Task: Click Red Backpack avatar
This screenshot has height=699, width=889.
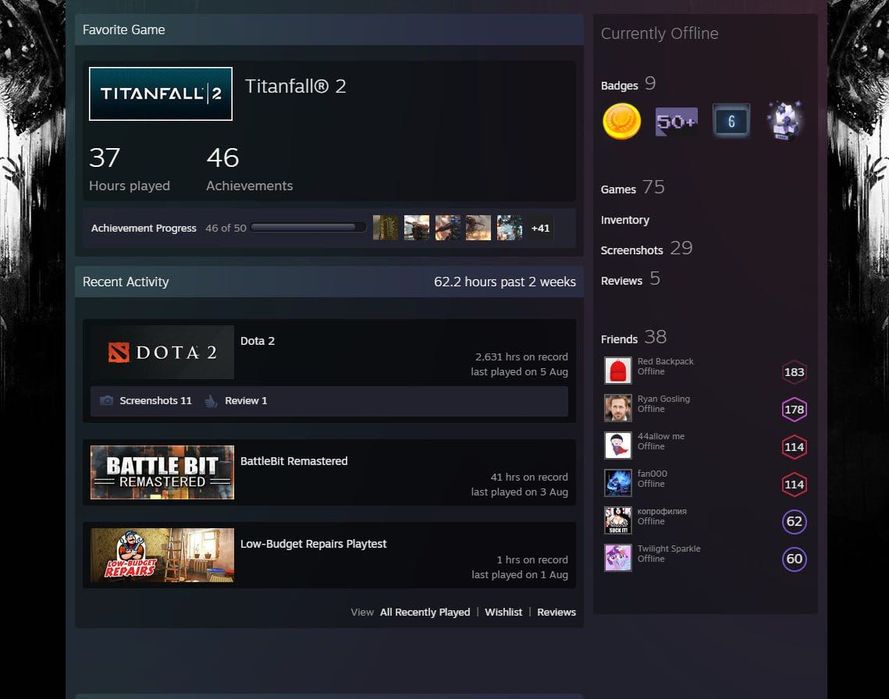Action: (617, 370)
